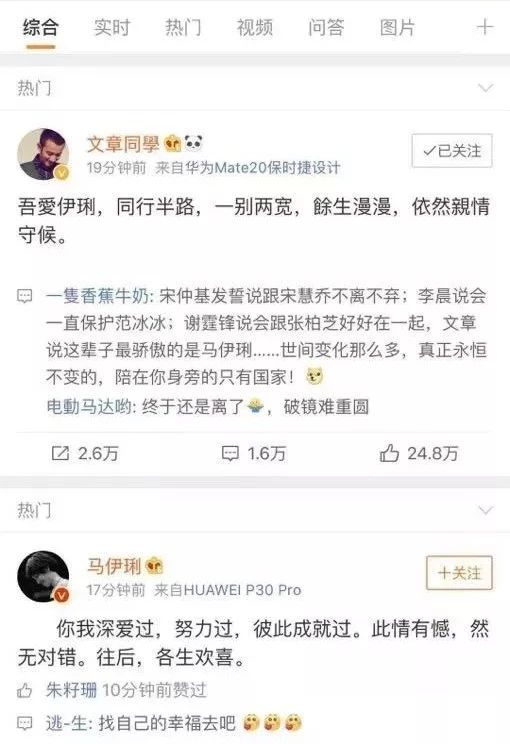Viewport: 510px width, 744px height.
Task: Open commenter 一隻香蕉牛奶 profile link
Action: coord(97,296)
